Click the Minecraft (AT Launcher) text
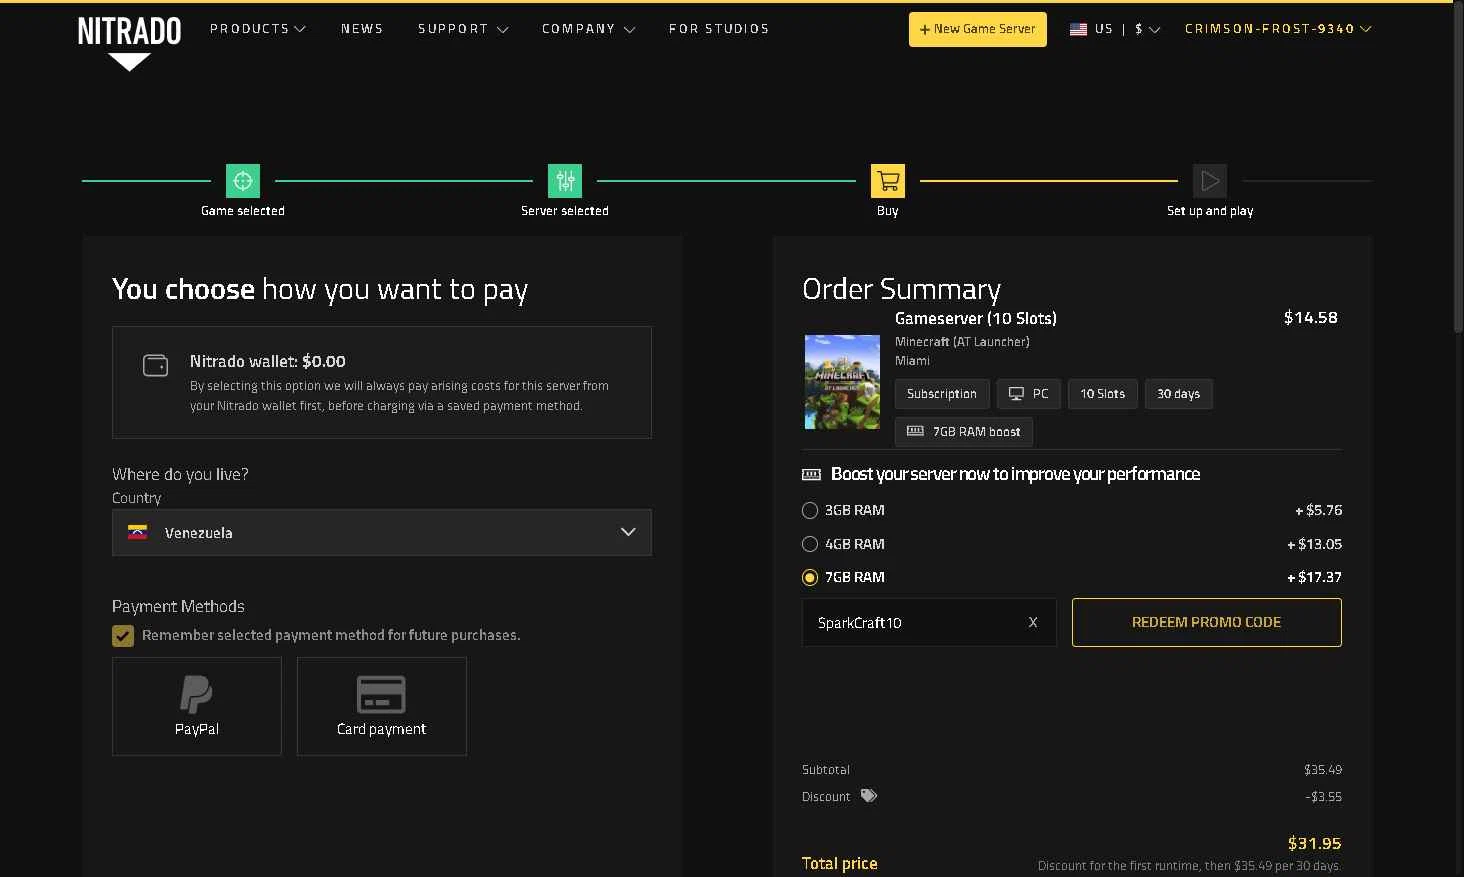 [962, 342]
